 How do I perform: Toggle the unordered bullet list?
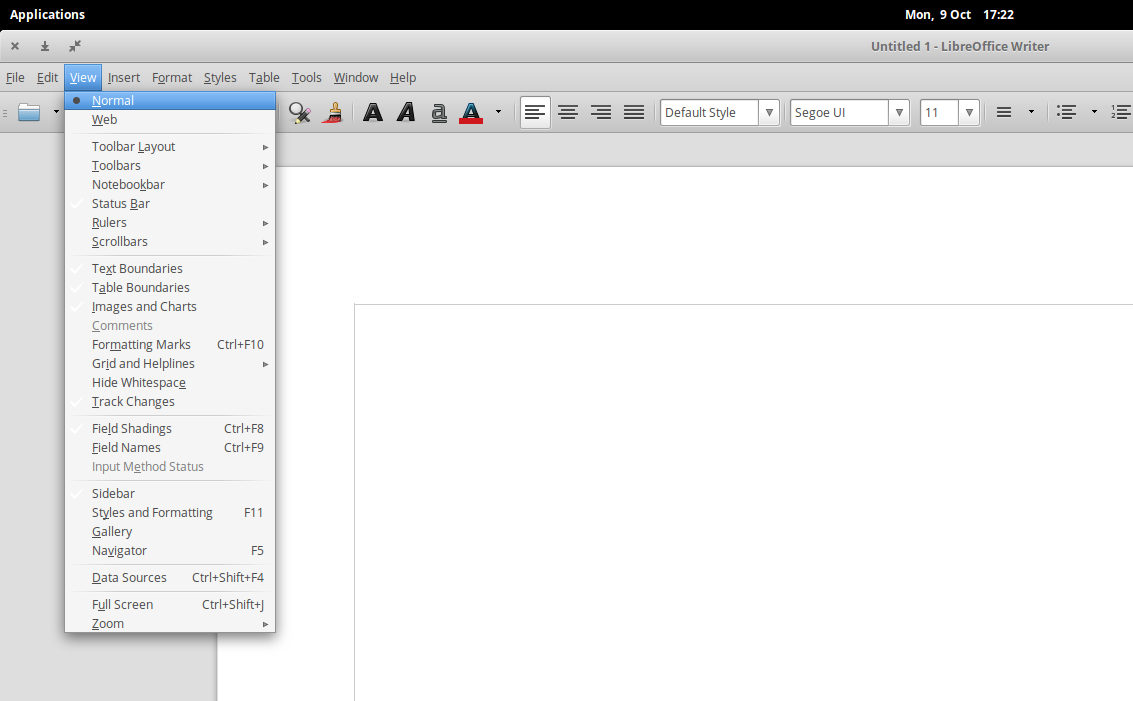[x=1068, y=112]
